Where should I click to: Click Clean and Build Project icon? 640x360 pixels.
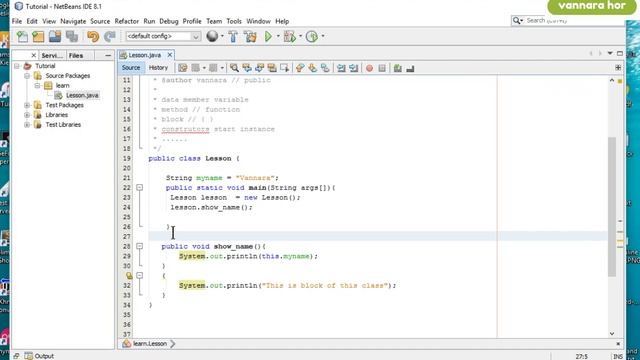(x=250, y=36)
